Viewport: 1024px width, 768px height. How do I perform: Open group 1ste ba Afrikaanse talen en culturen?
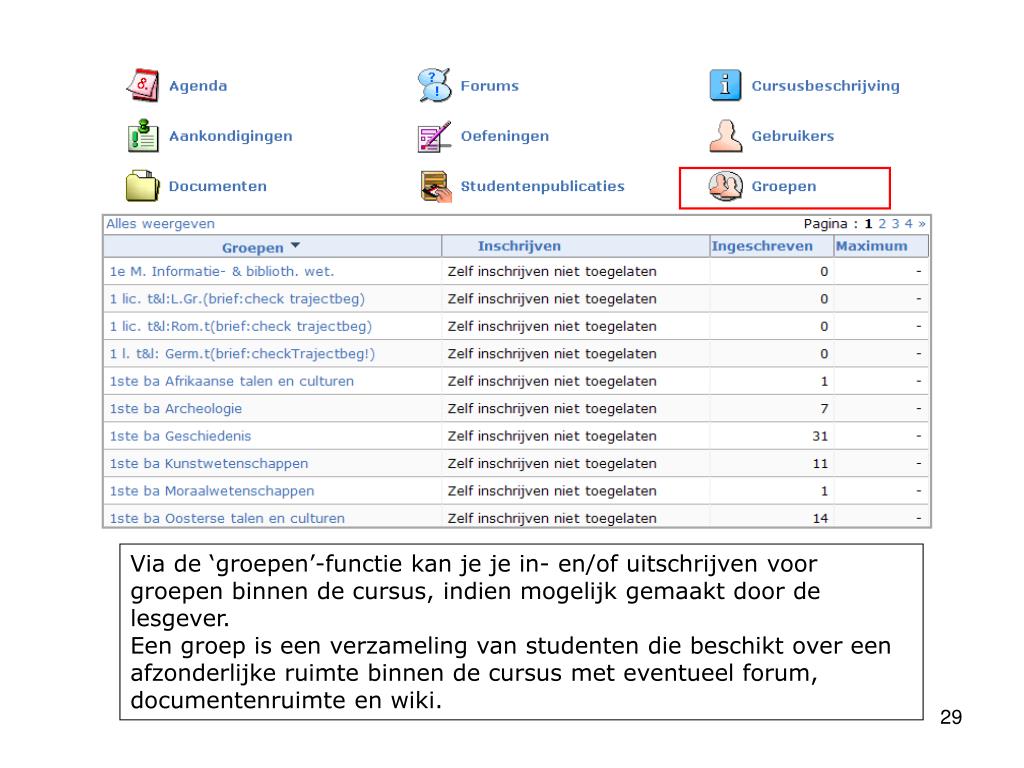231,381
